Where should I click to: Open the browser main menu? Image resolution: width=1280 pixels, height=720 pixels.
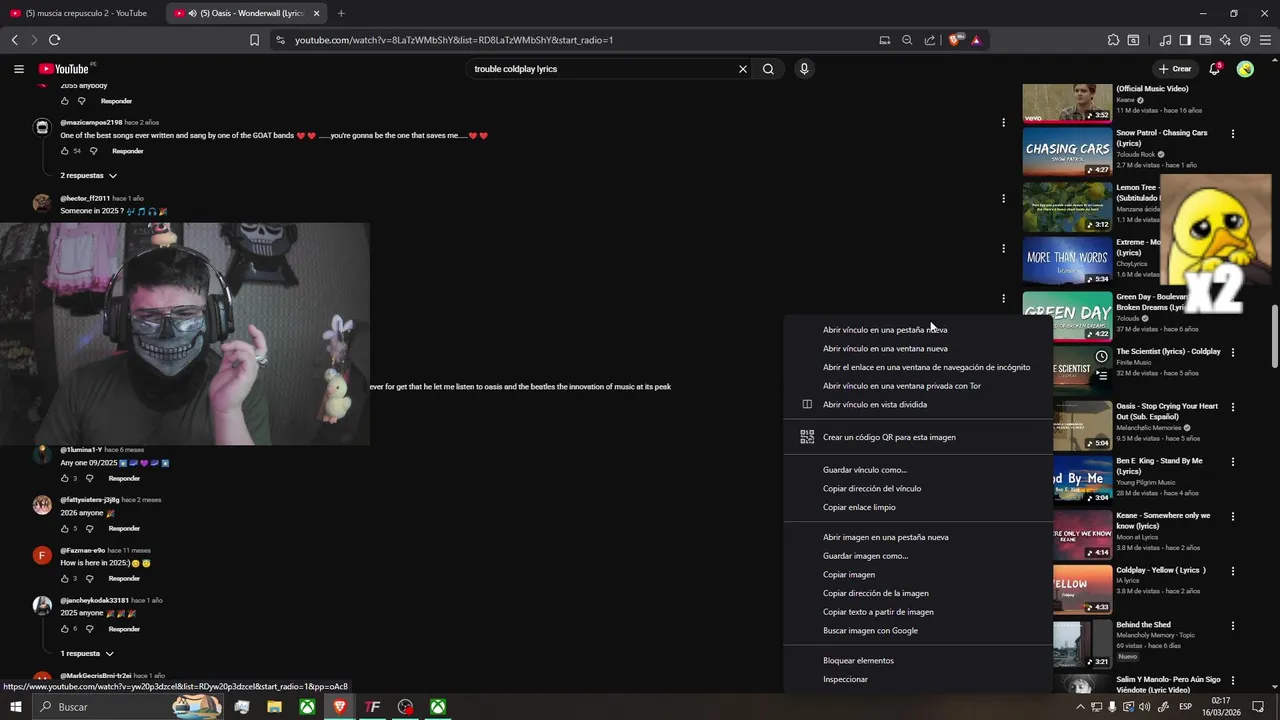tap(1265, 40)
